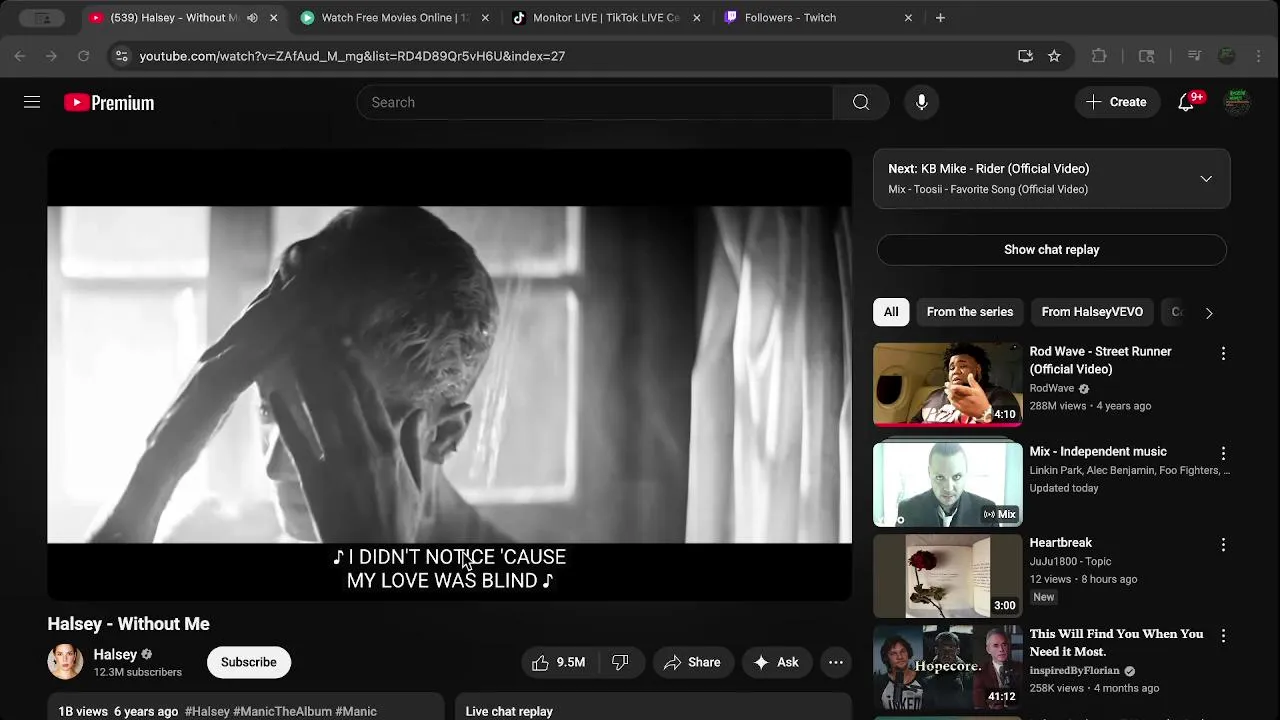
Task: Click the Create button
Action: coord(1116,102)
